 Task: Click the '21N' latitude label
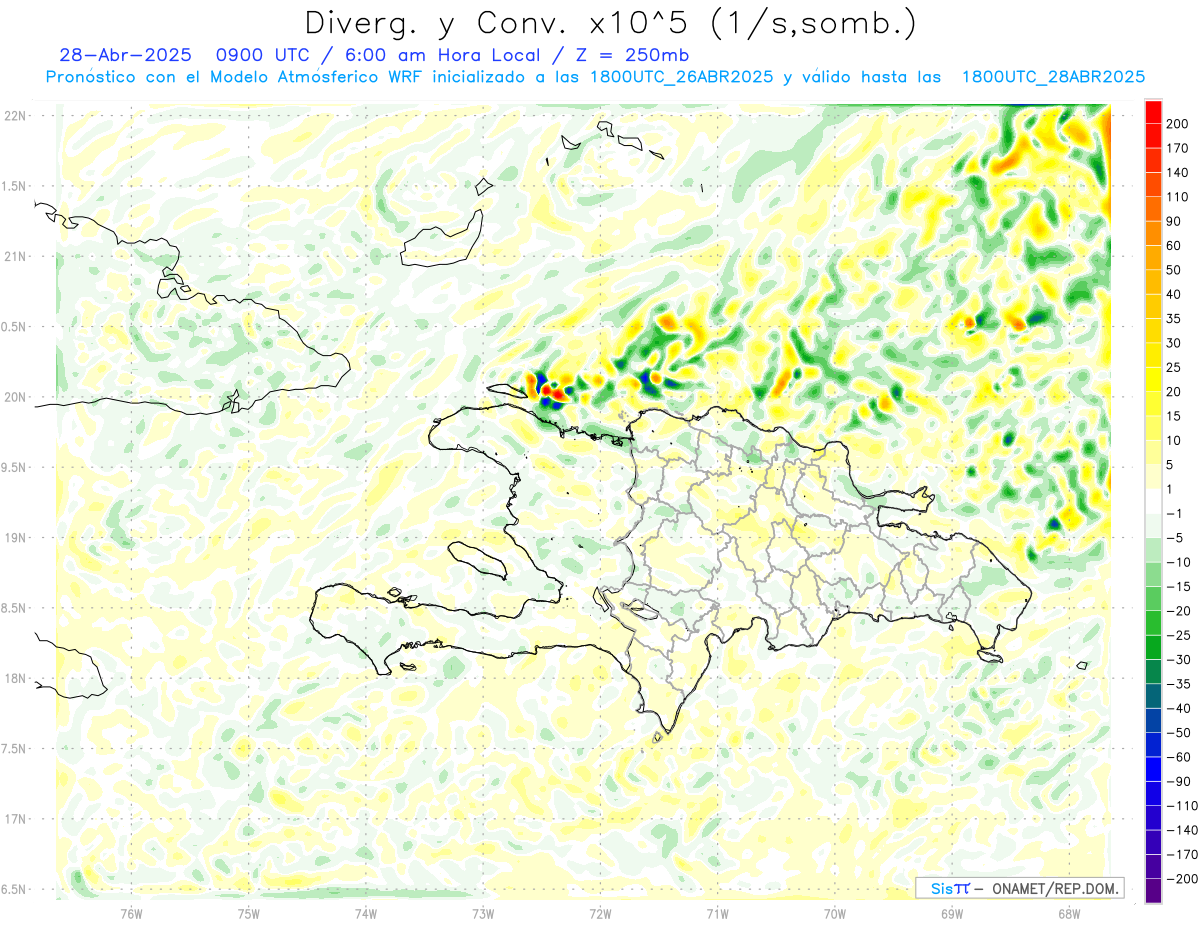click(x=15, y=256)
